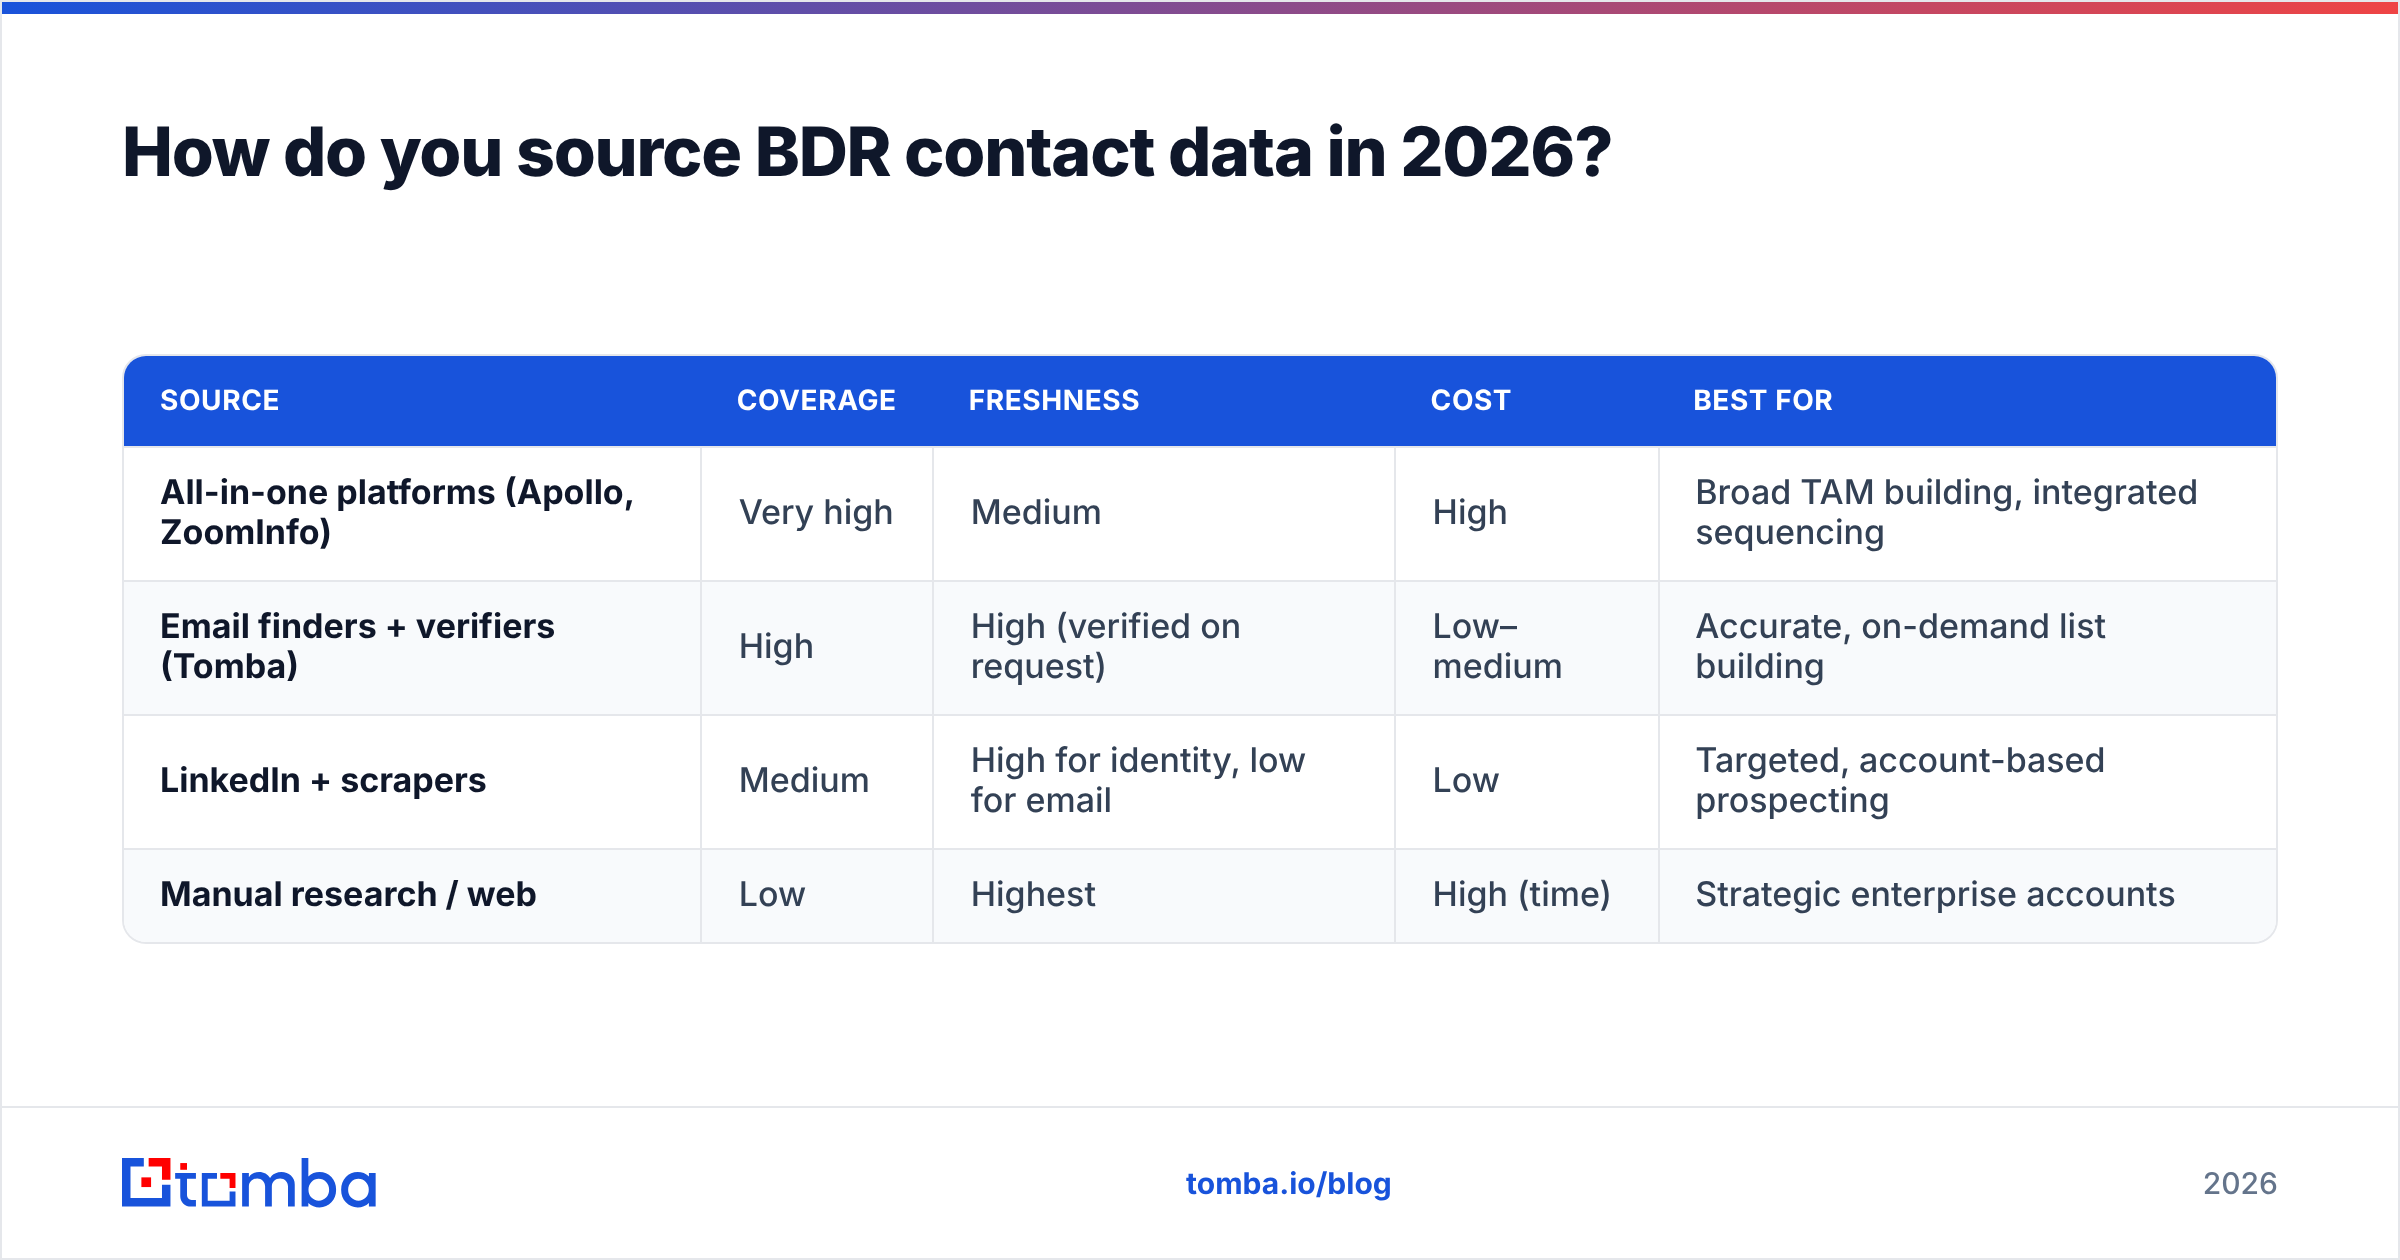This screenshot has width=2400, height=1260.
Task: Click the 'Low' coverage cell for manual research
Action: (x=817, y=895)
